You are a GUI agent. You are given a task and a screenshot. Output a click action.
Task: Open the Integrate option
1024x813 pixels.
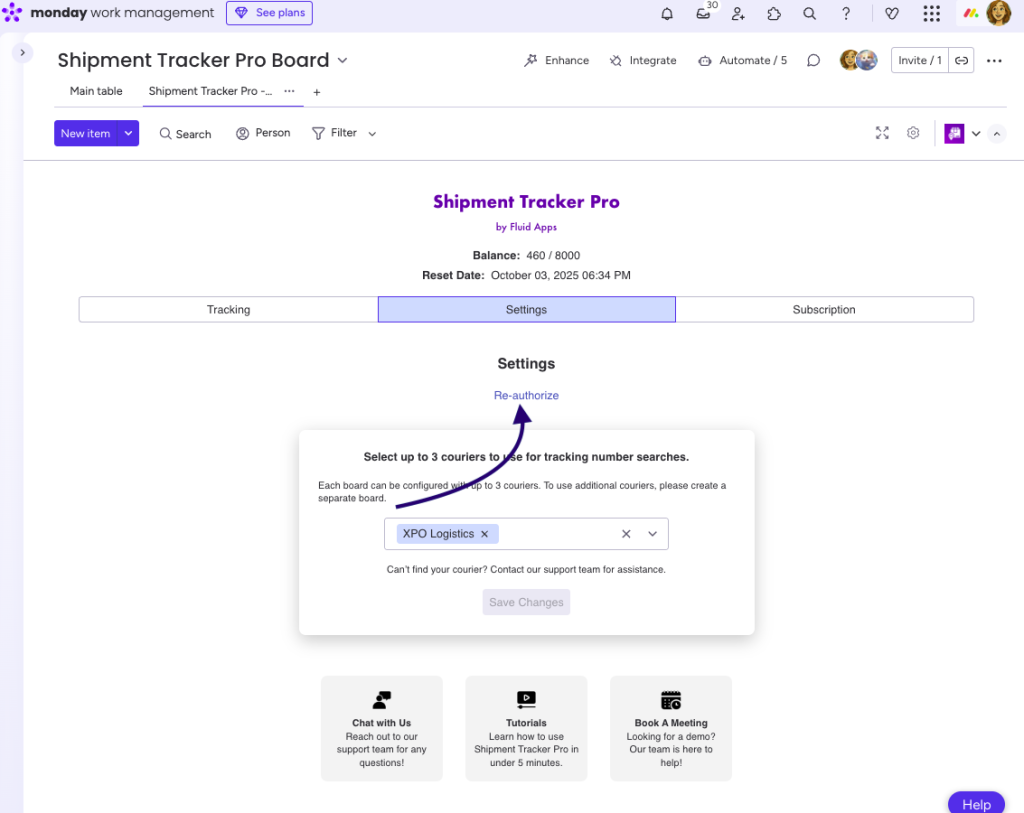click(643, 61)
